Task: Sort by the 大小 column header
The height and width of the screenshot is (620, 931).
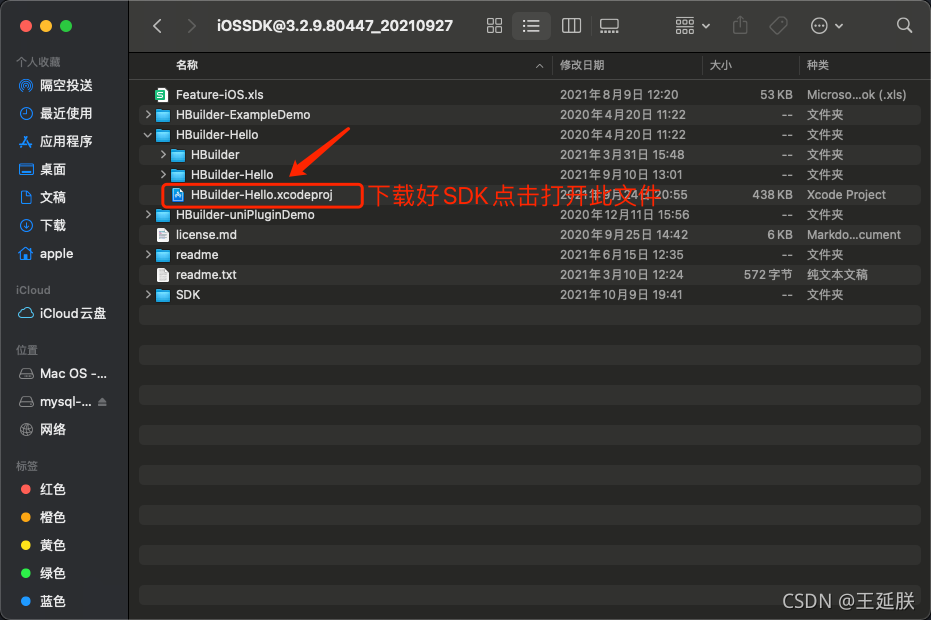Action: [x=721, y=65]
